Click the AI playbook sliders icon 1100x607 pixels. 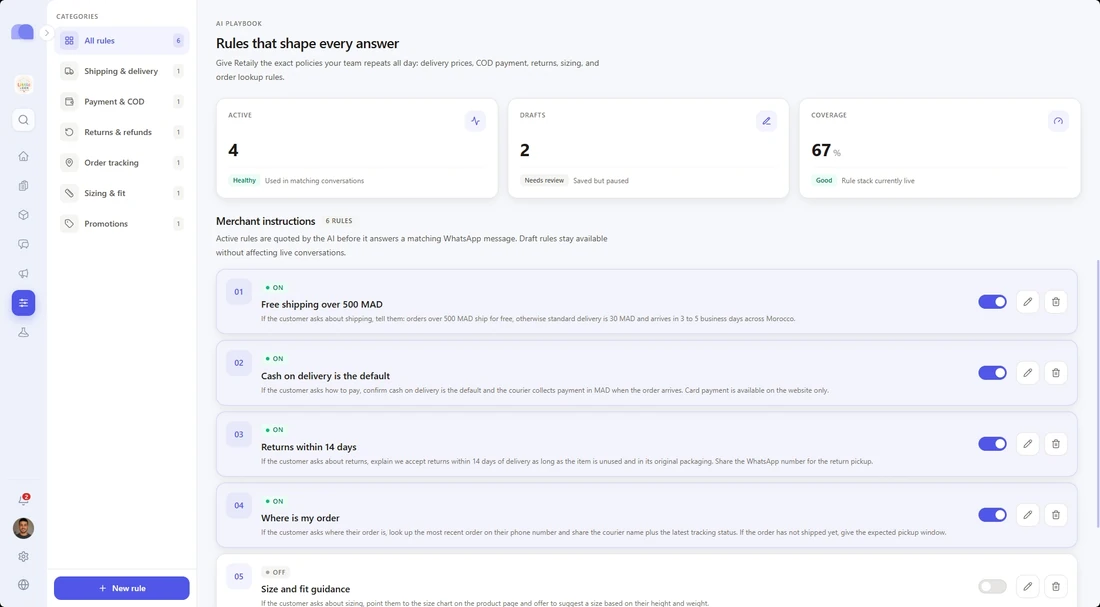click(23, 303)
